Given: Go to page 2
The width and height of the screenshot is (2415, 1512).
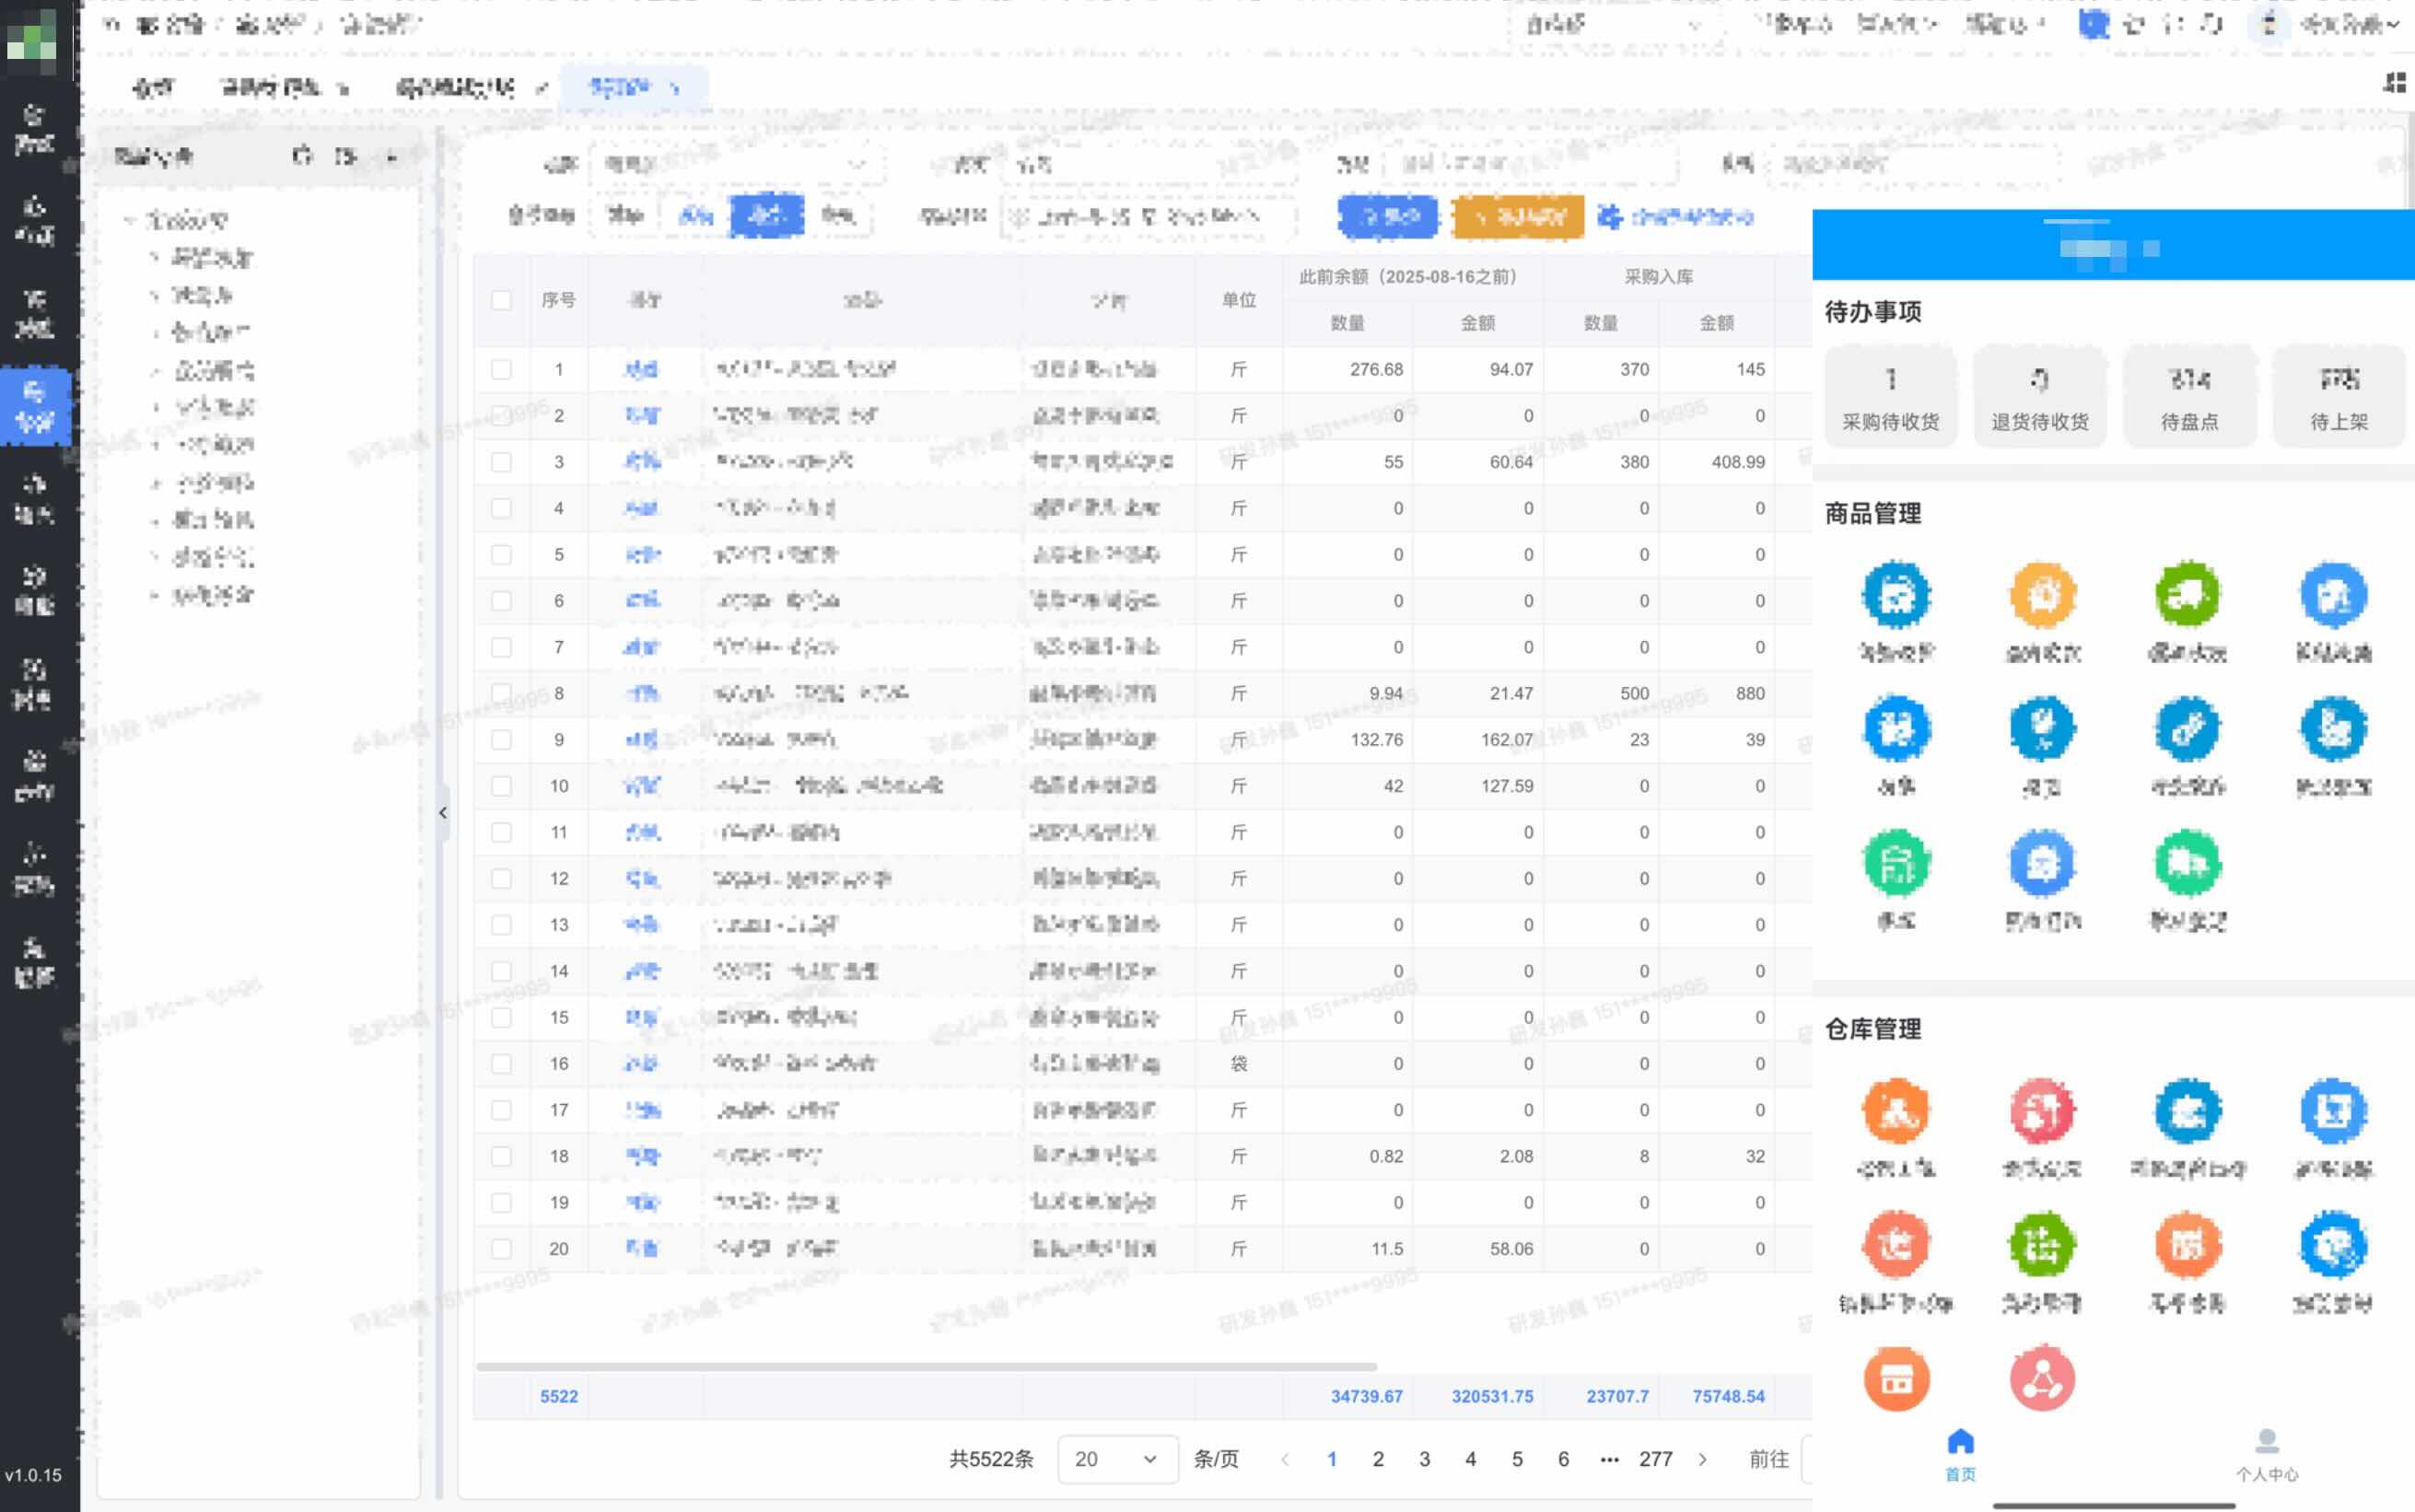Looking at the screenshot, I should coord(1378,1460).
